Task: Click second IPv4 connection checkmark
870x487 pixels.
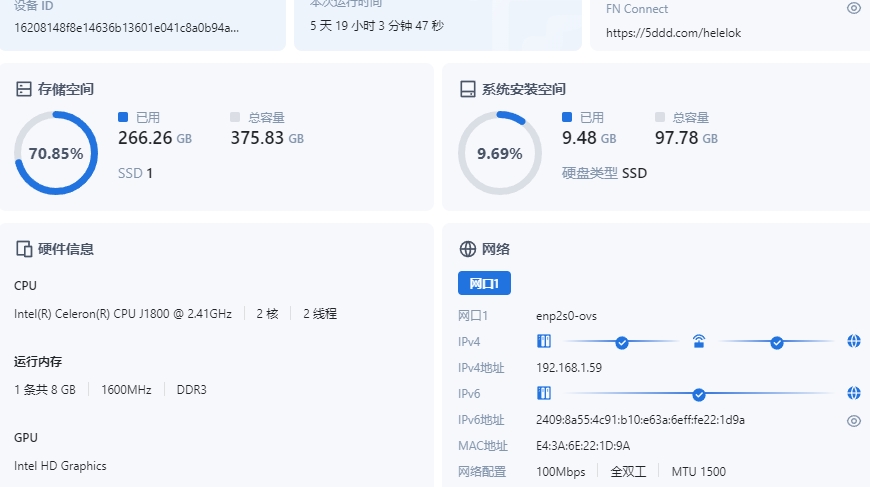Action: 777,343
